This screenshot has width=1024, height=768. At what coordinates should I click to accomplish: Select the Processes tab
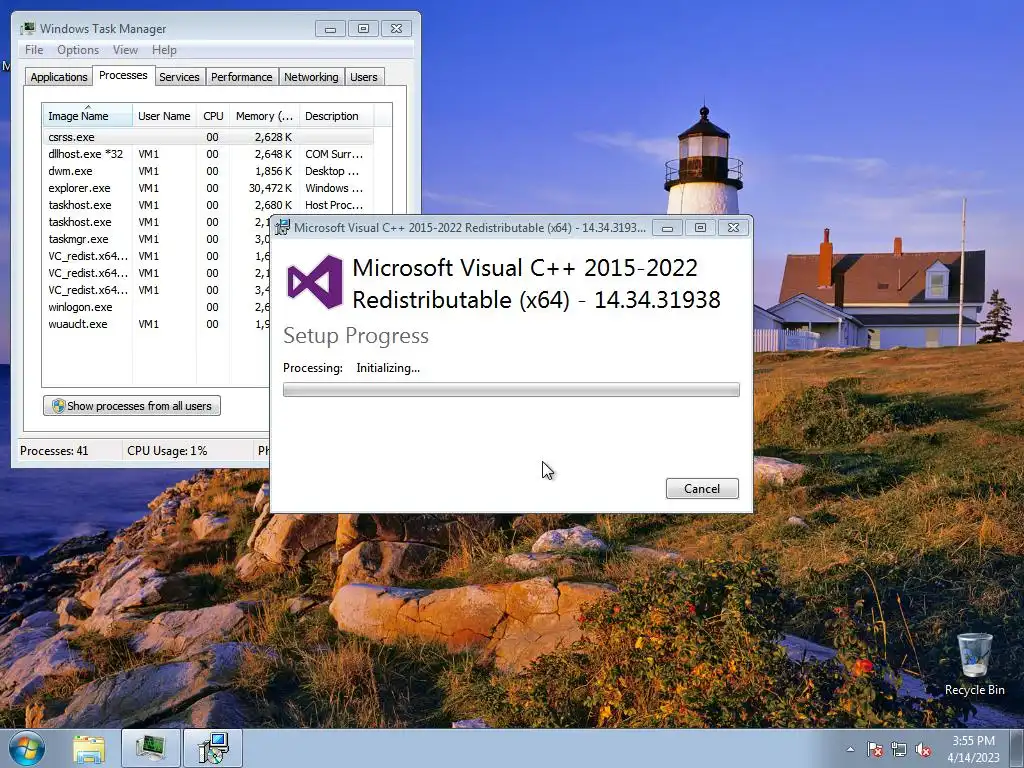click(x=123, y=75)
